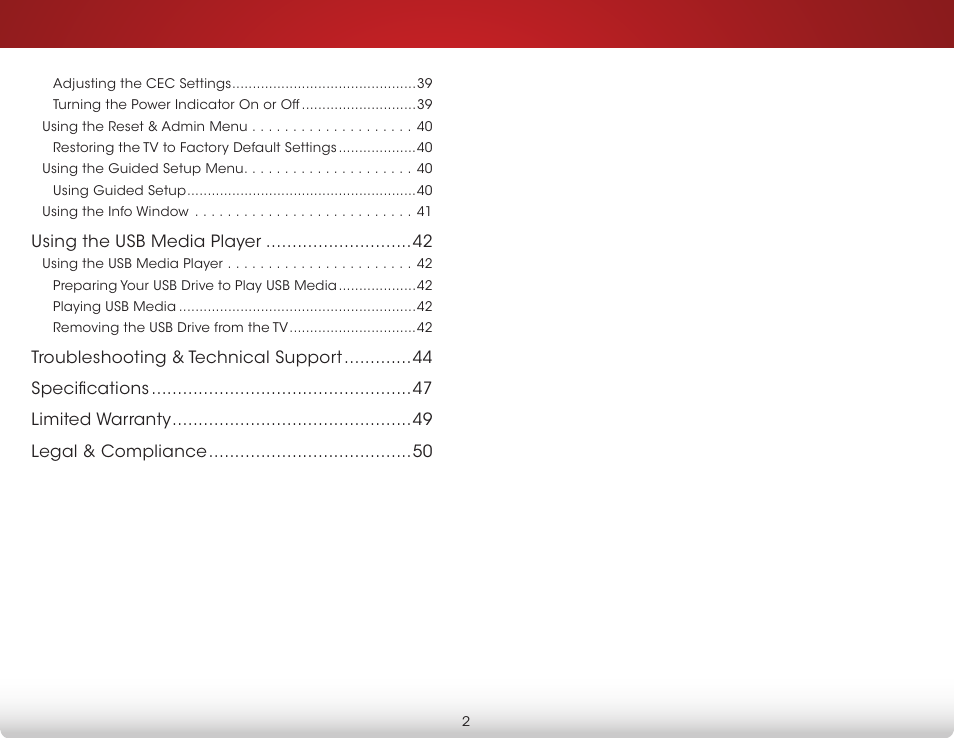Viewport: 954px width, 738px height.
Task: Go to 'Removing the USB Drive from the TV'
Action: pyautogui.click(x=242, y=327)
